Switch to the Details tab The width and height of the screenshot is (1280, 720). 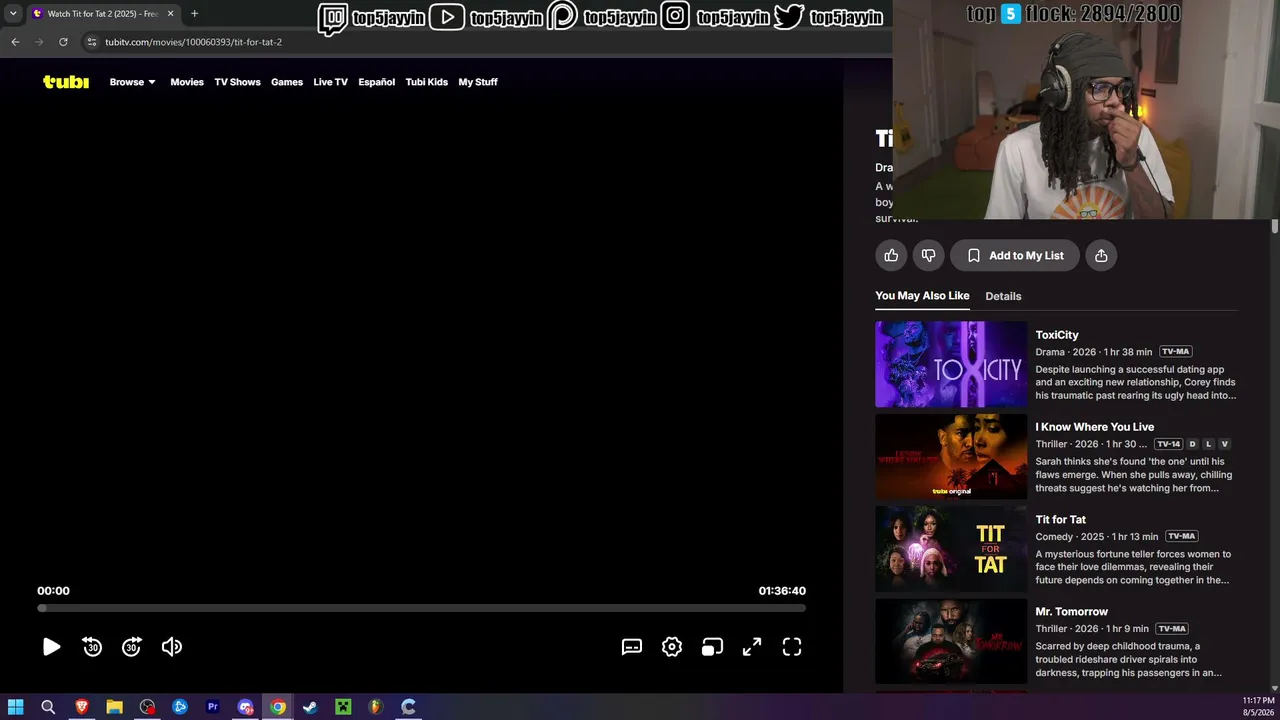(1003, 296)
